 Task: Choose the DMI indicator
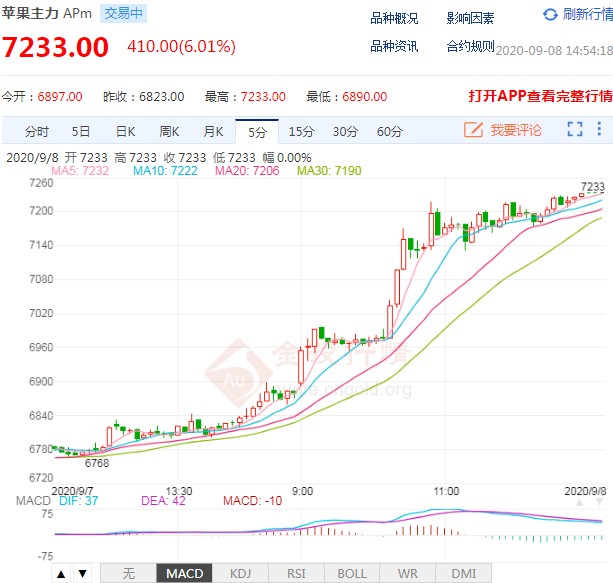[463, 574]
